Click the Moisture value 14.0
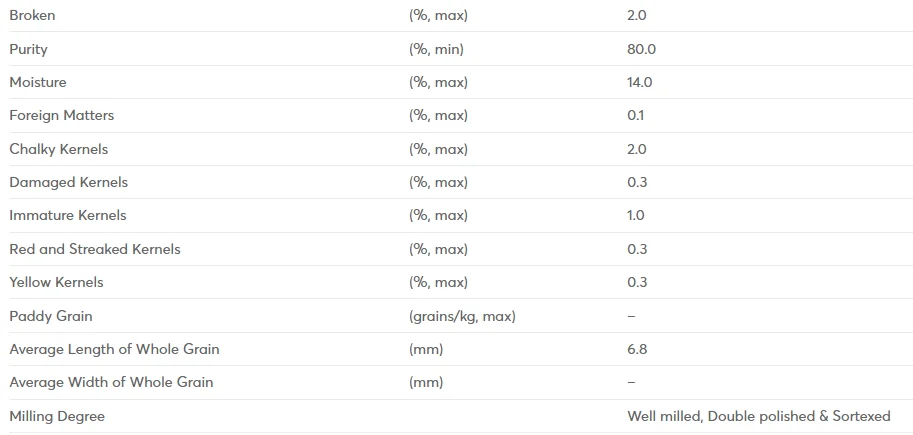This screenshot has height=435, width=913. pos(639,82)
